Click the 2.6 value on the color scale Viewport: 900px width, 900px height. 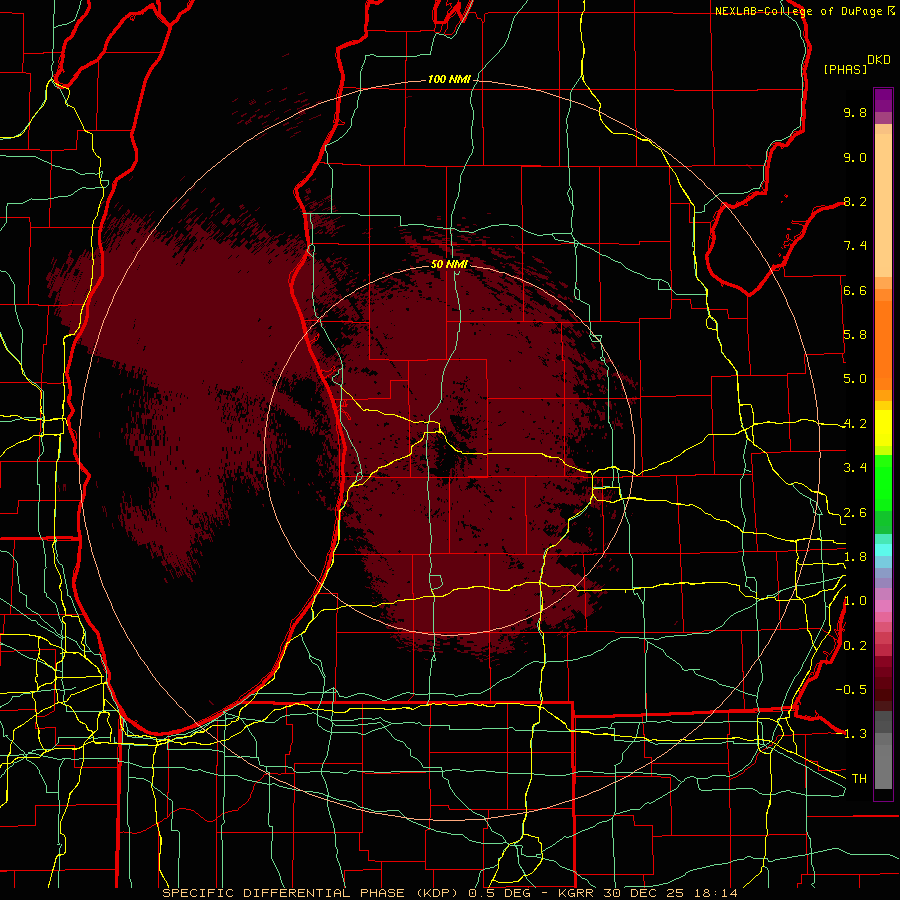[855, 513]
